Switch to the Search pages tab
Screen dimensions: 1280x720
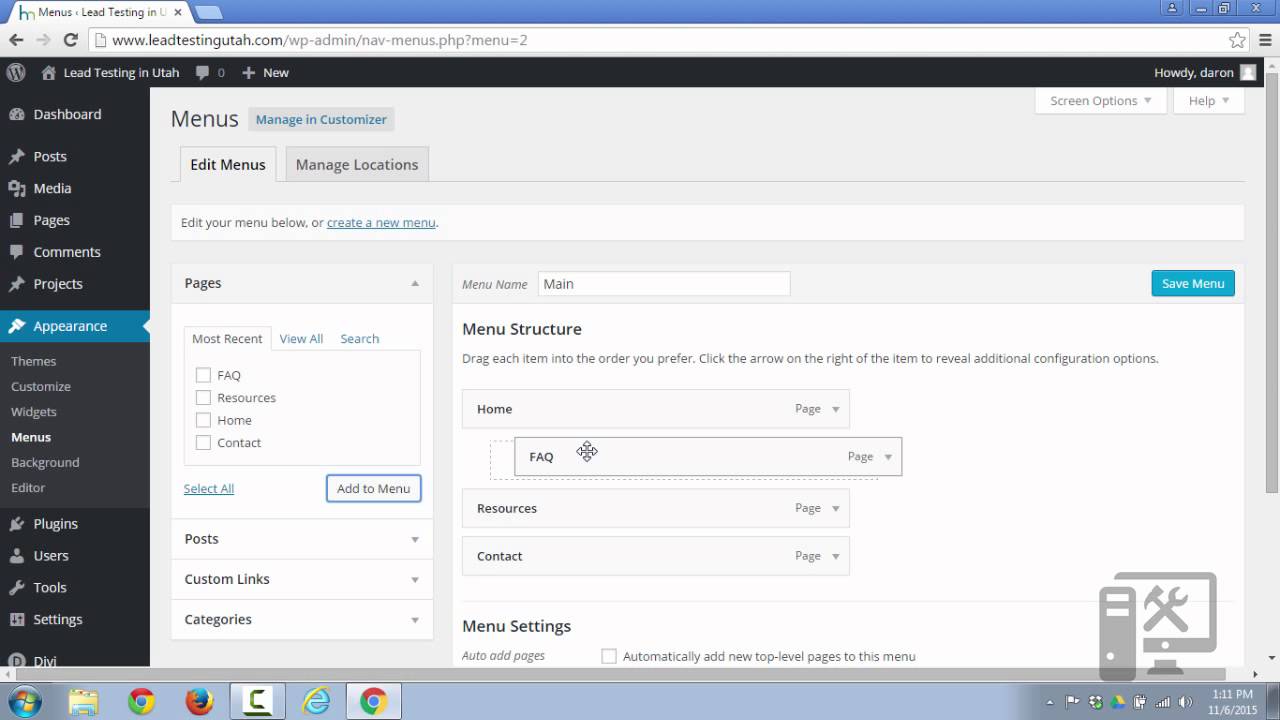click(x=359, y=338)
